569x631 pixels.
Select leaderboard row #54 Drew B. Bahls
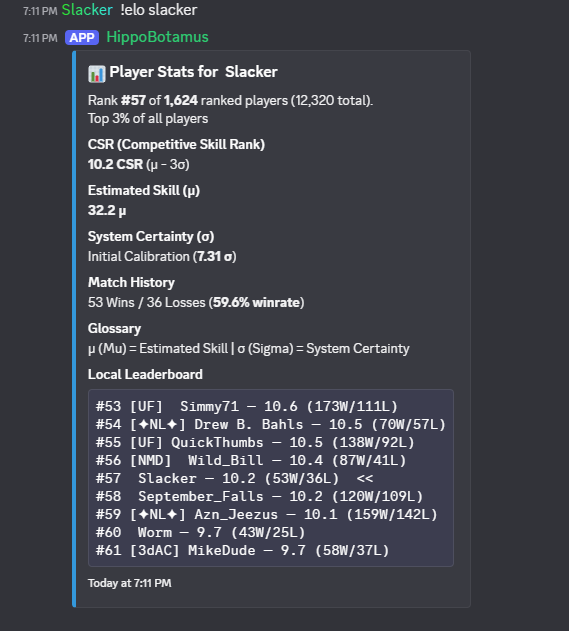[x=271, y=425]
